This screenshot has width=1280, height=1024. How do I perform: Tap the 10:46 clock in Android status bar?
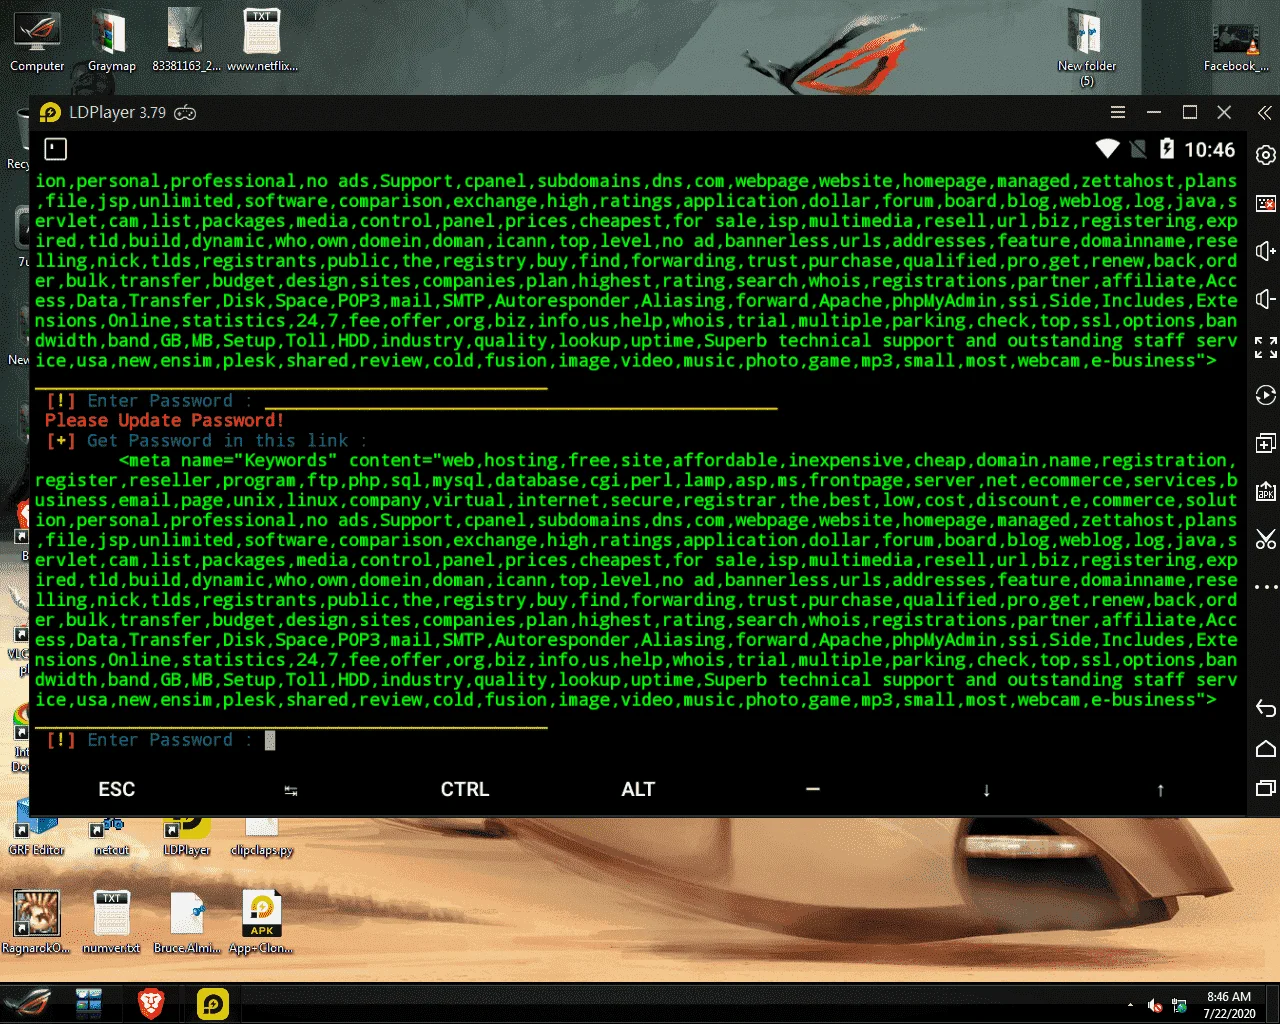[x=1210, y=150]
